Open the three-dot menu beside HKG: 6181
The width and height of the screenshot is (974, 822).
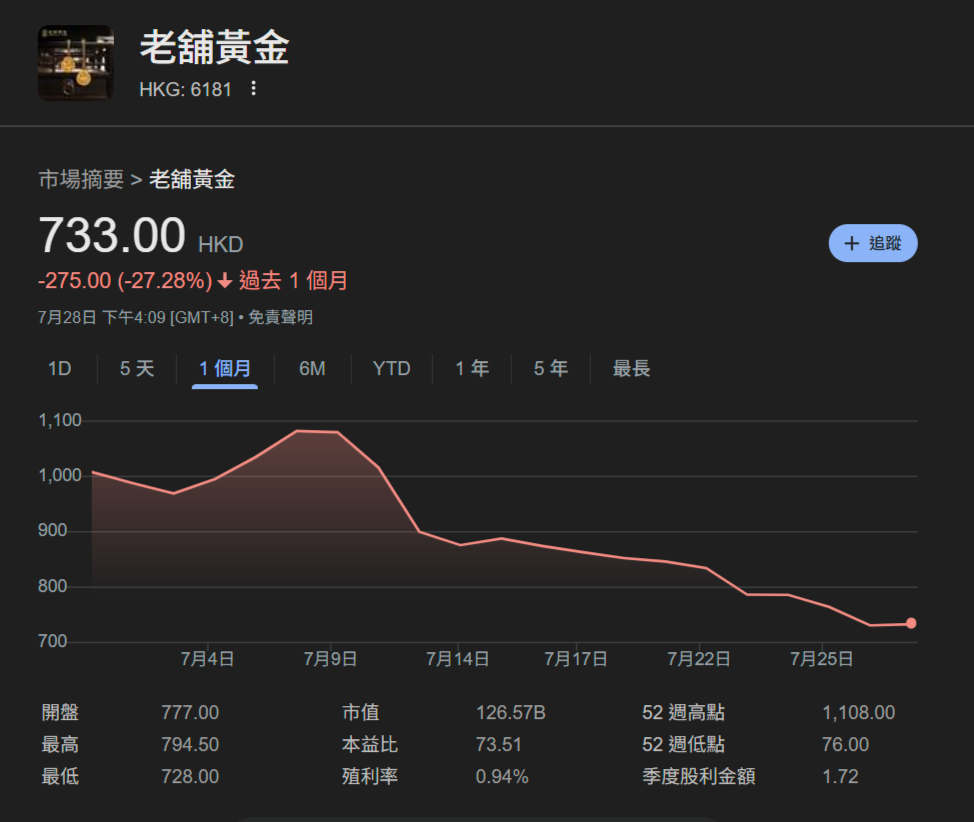253,89
